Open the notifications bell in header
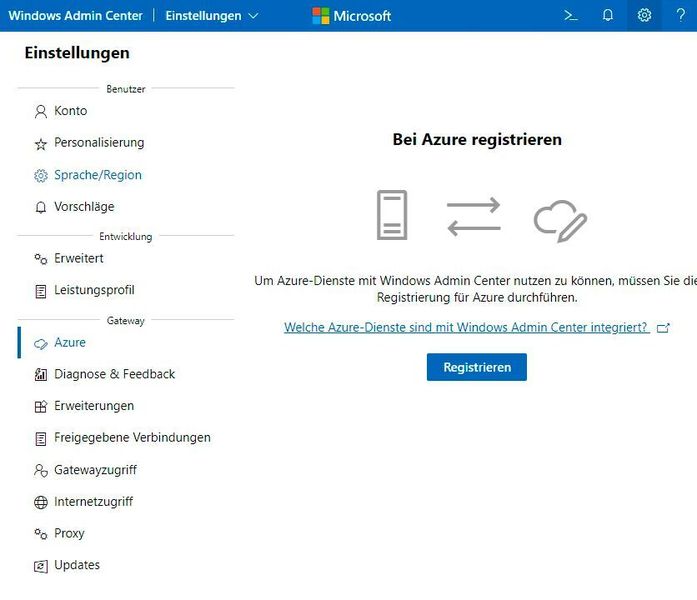 (608, 16)
